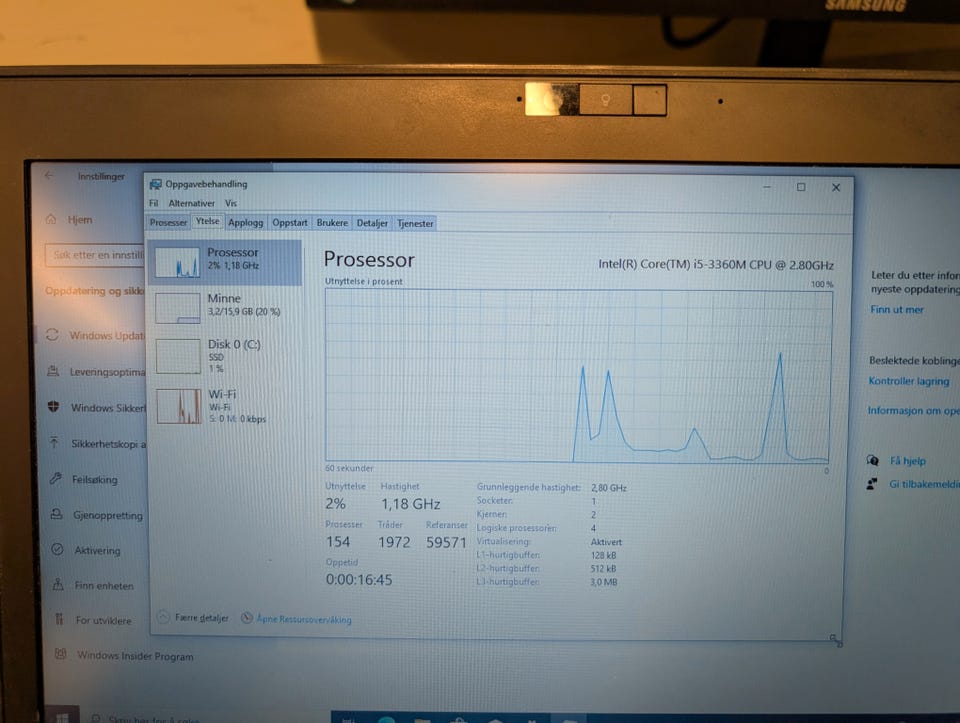Image resolution: width=960 pixels, height=723 pixels.
Task: Select the Ytelse tab
Action: click(208, 222)
